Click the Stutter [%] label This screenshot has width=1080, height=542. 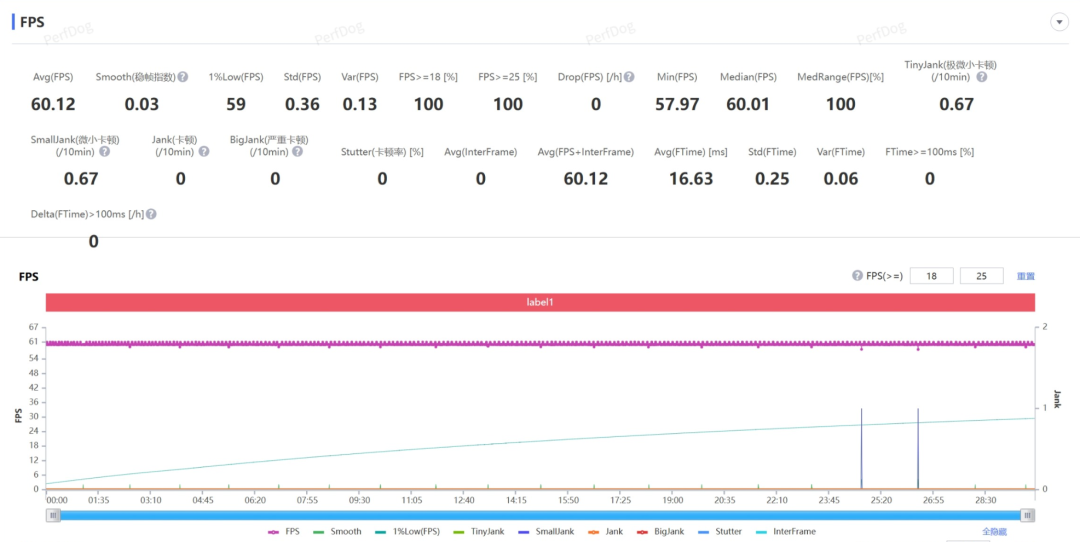click(x=382, y=152)
